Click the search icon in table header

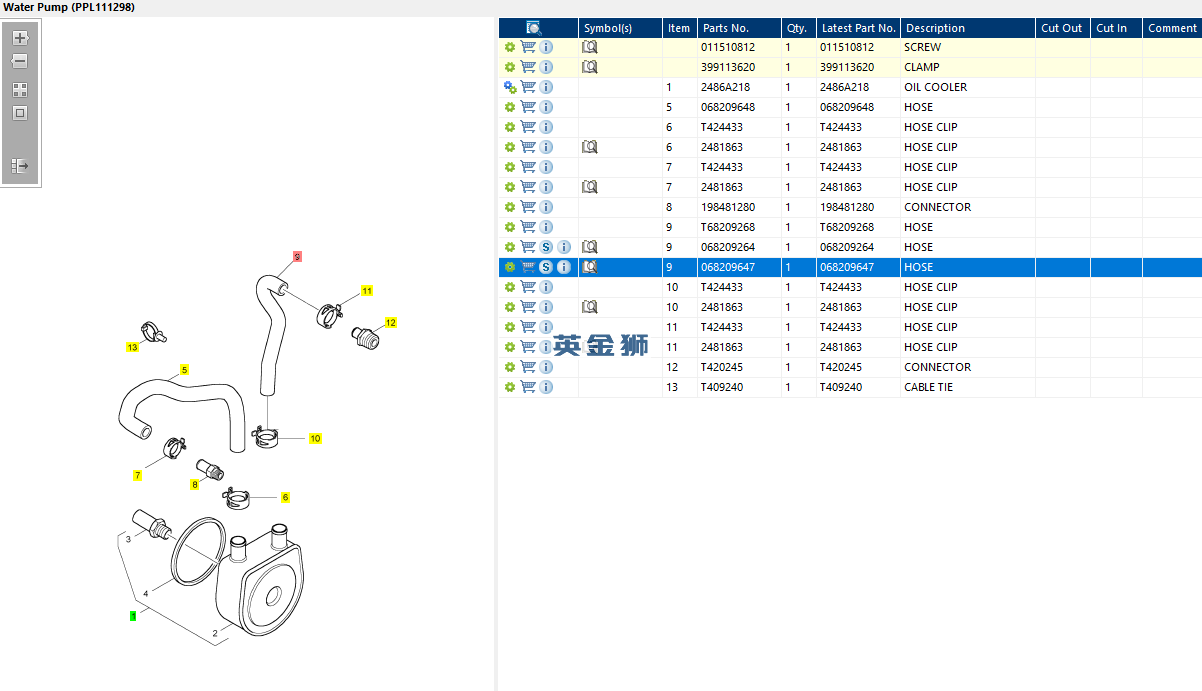[x=534, y=28]
